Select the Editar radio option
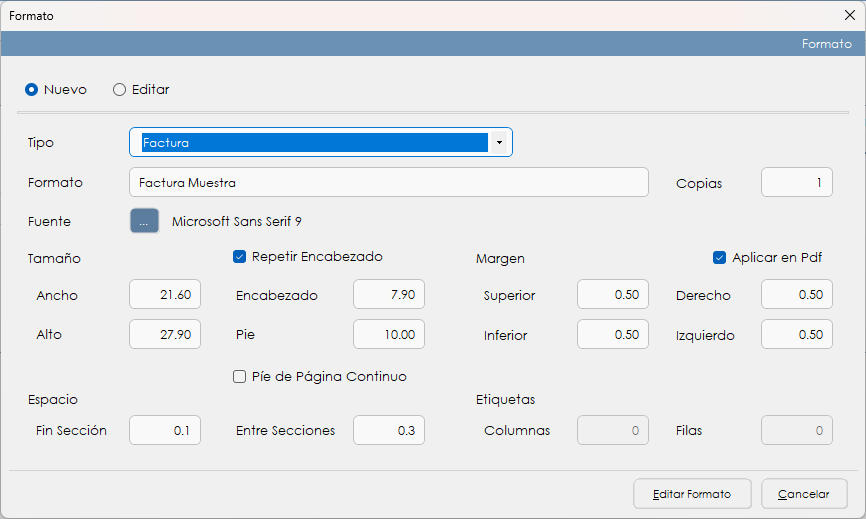The image size is (866, 519). click(120, 90)
